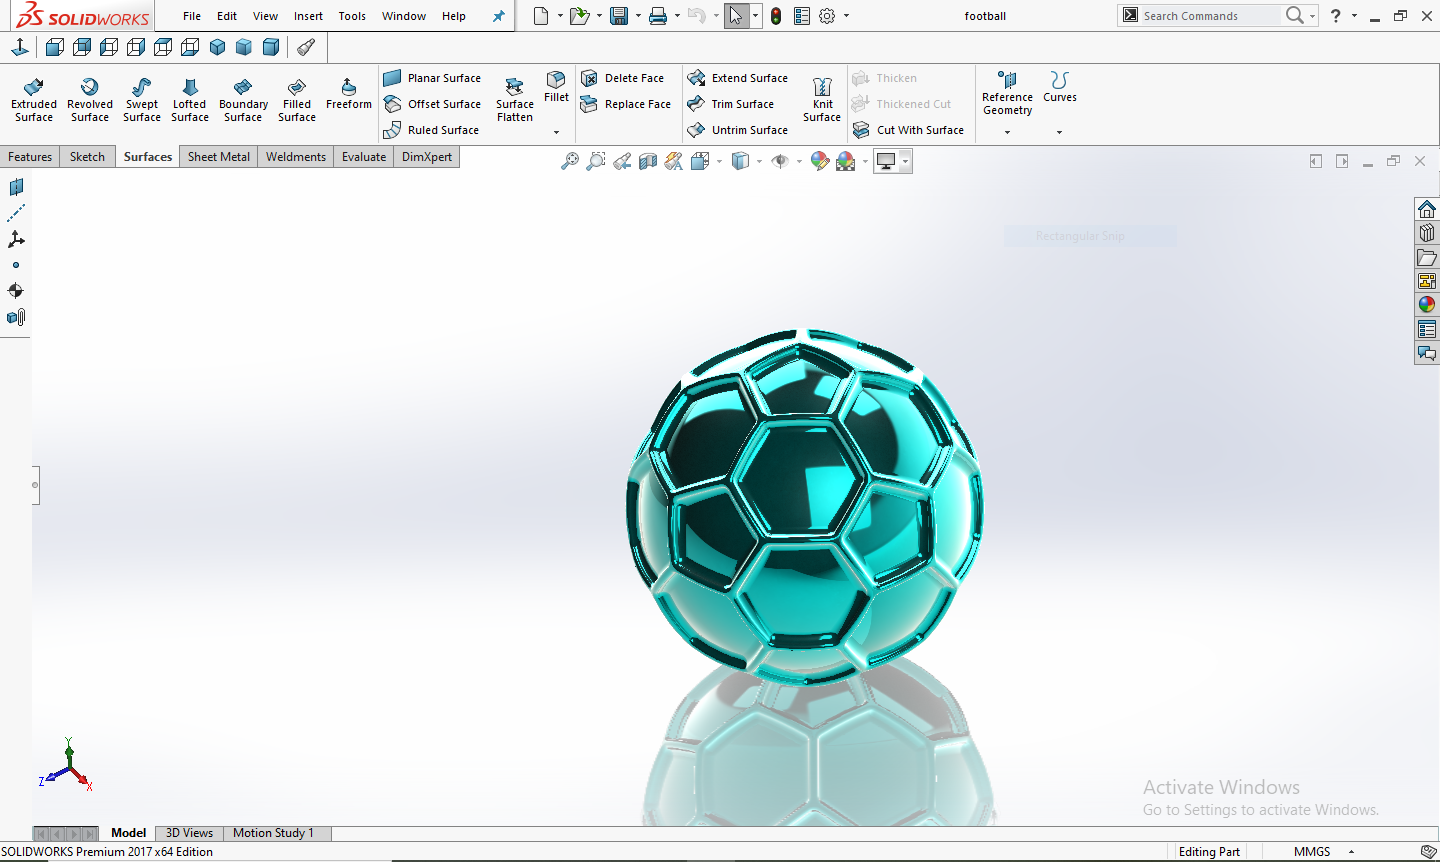Click Zoom to Area icon
This screenshot has height=862, width=1440.
tap(596, 161)
